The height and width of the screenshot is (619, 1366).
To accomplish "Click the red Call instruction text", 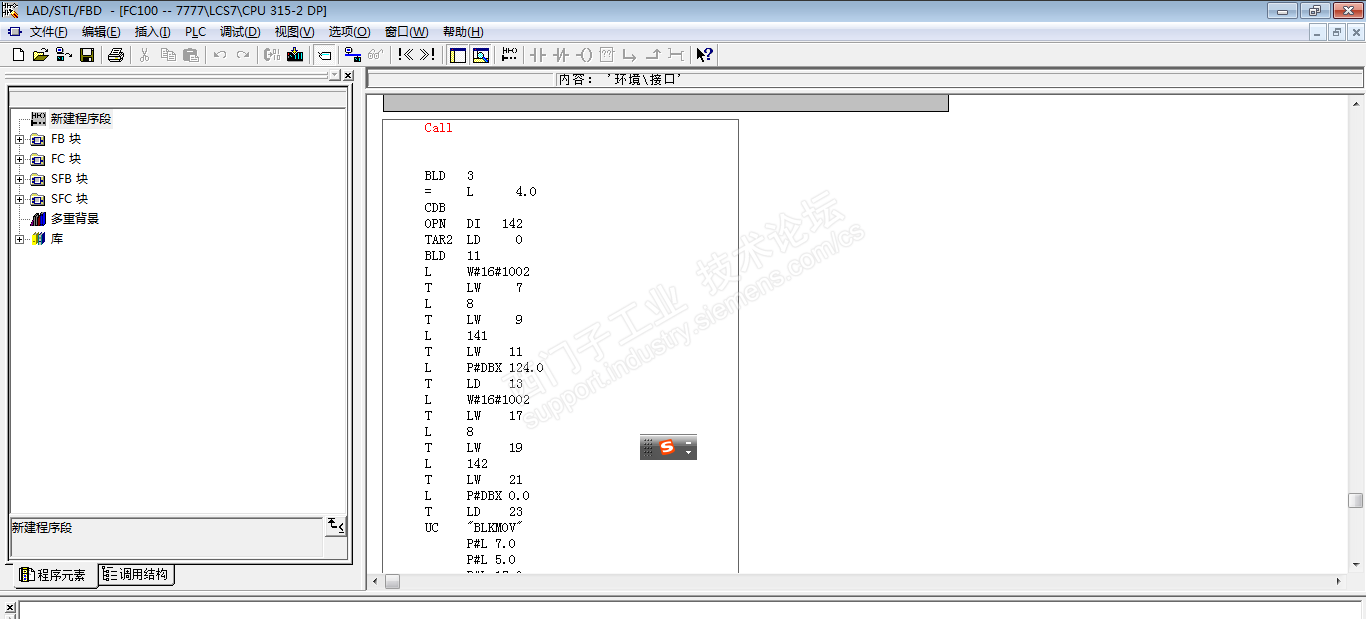I will [x=438, y=128].
